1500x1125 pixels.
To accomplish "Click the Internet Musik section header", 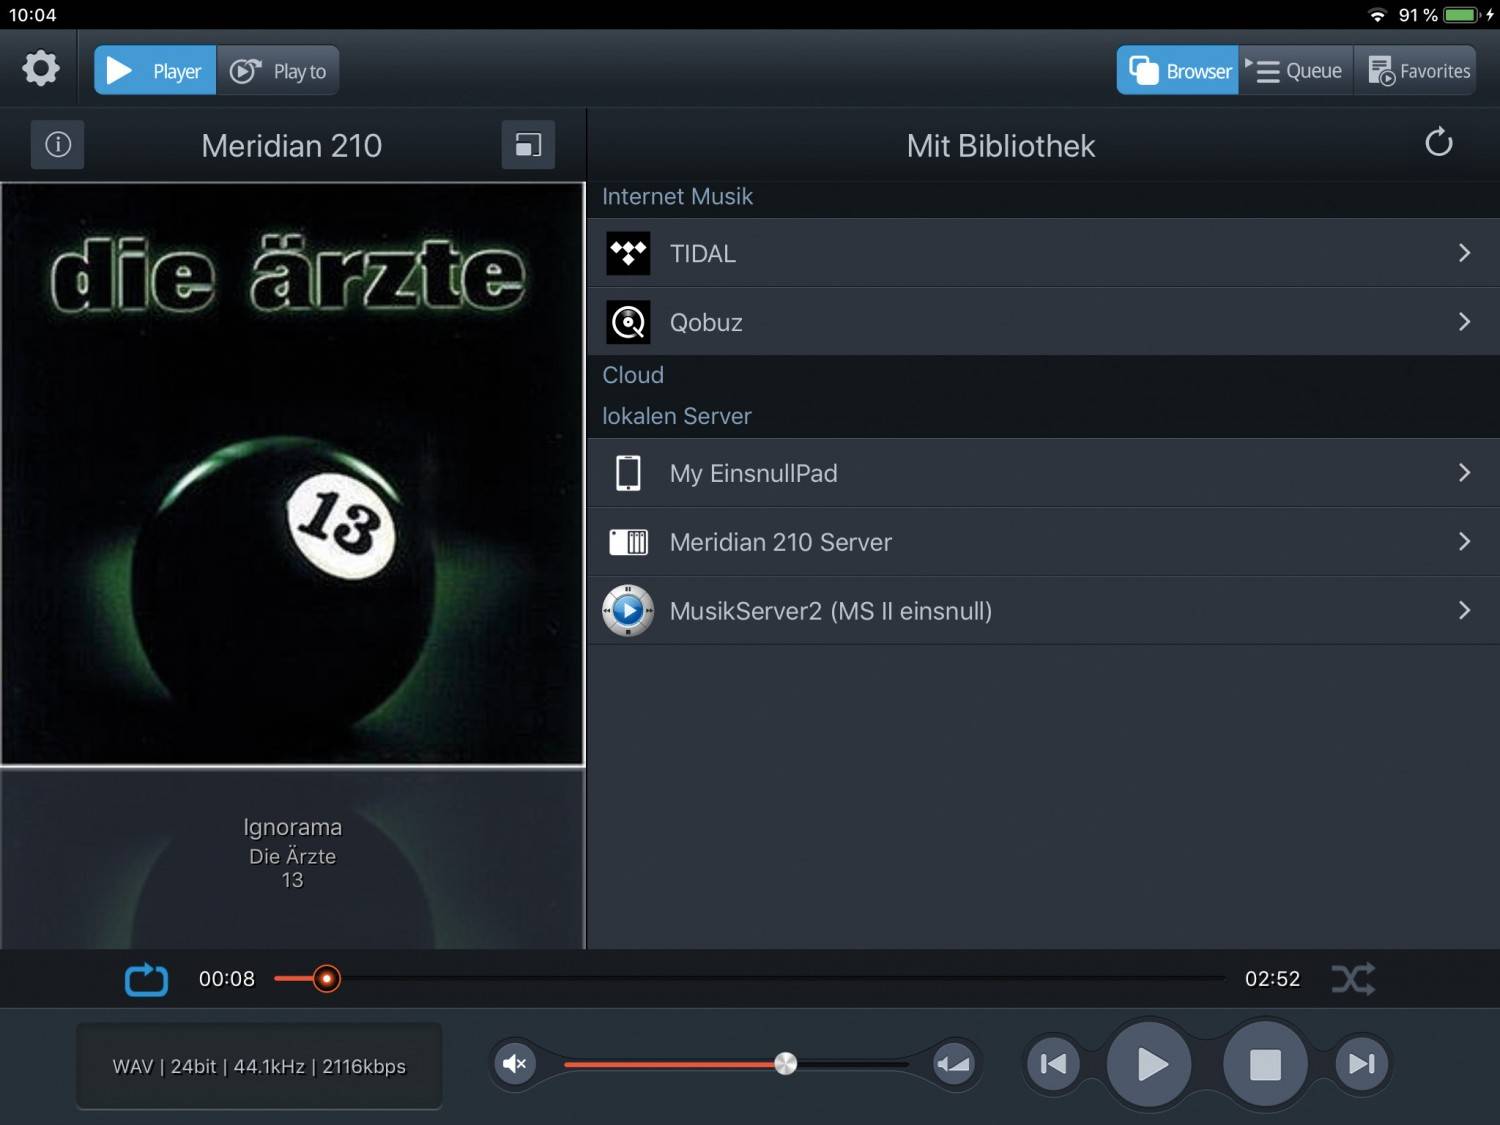I will point(677,196).
